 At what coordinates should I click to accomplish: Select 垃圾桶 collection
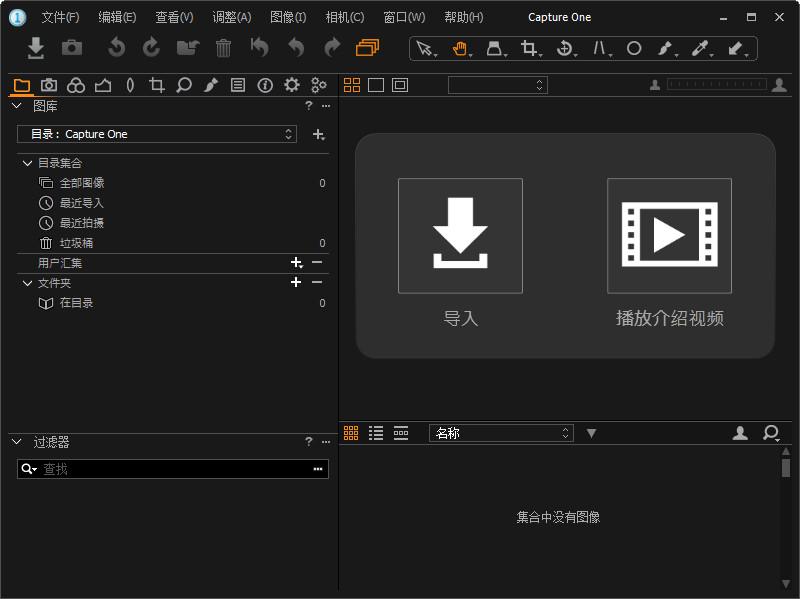pyautogui.click(x=173, y=243)
